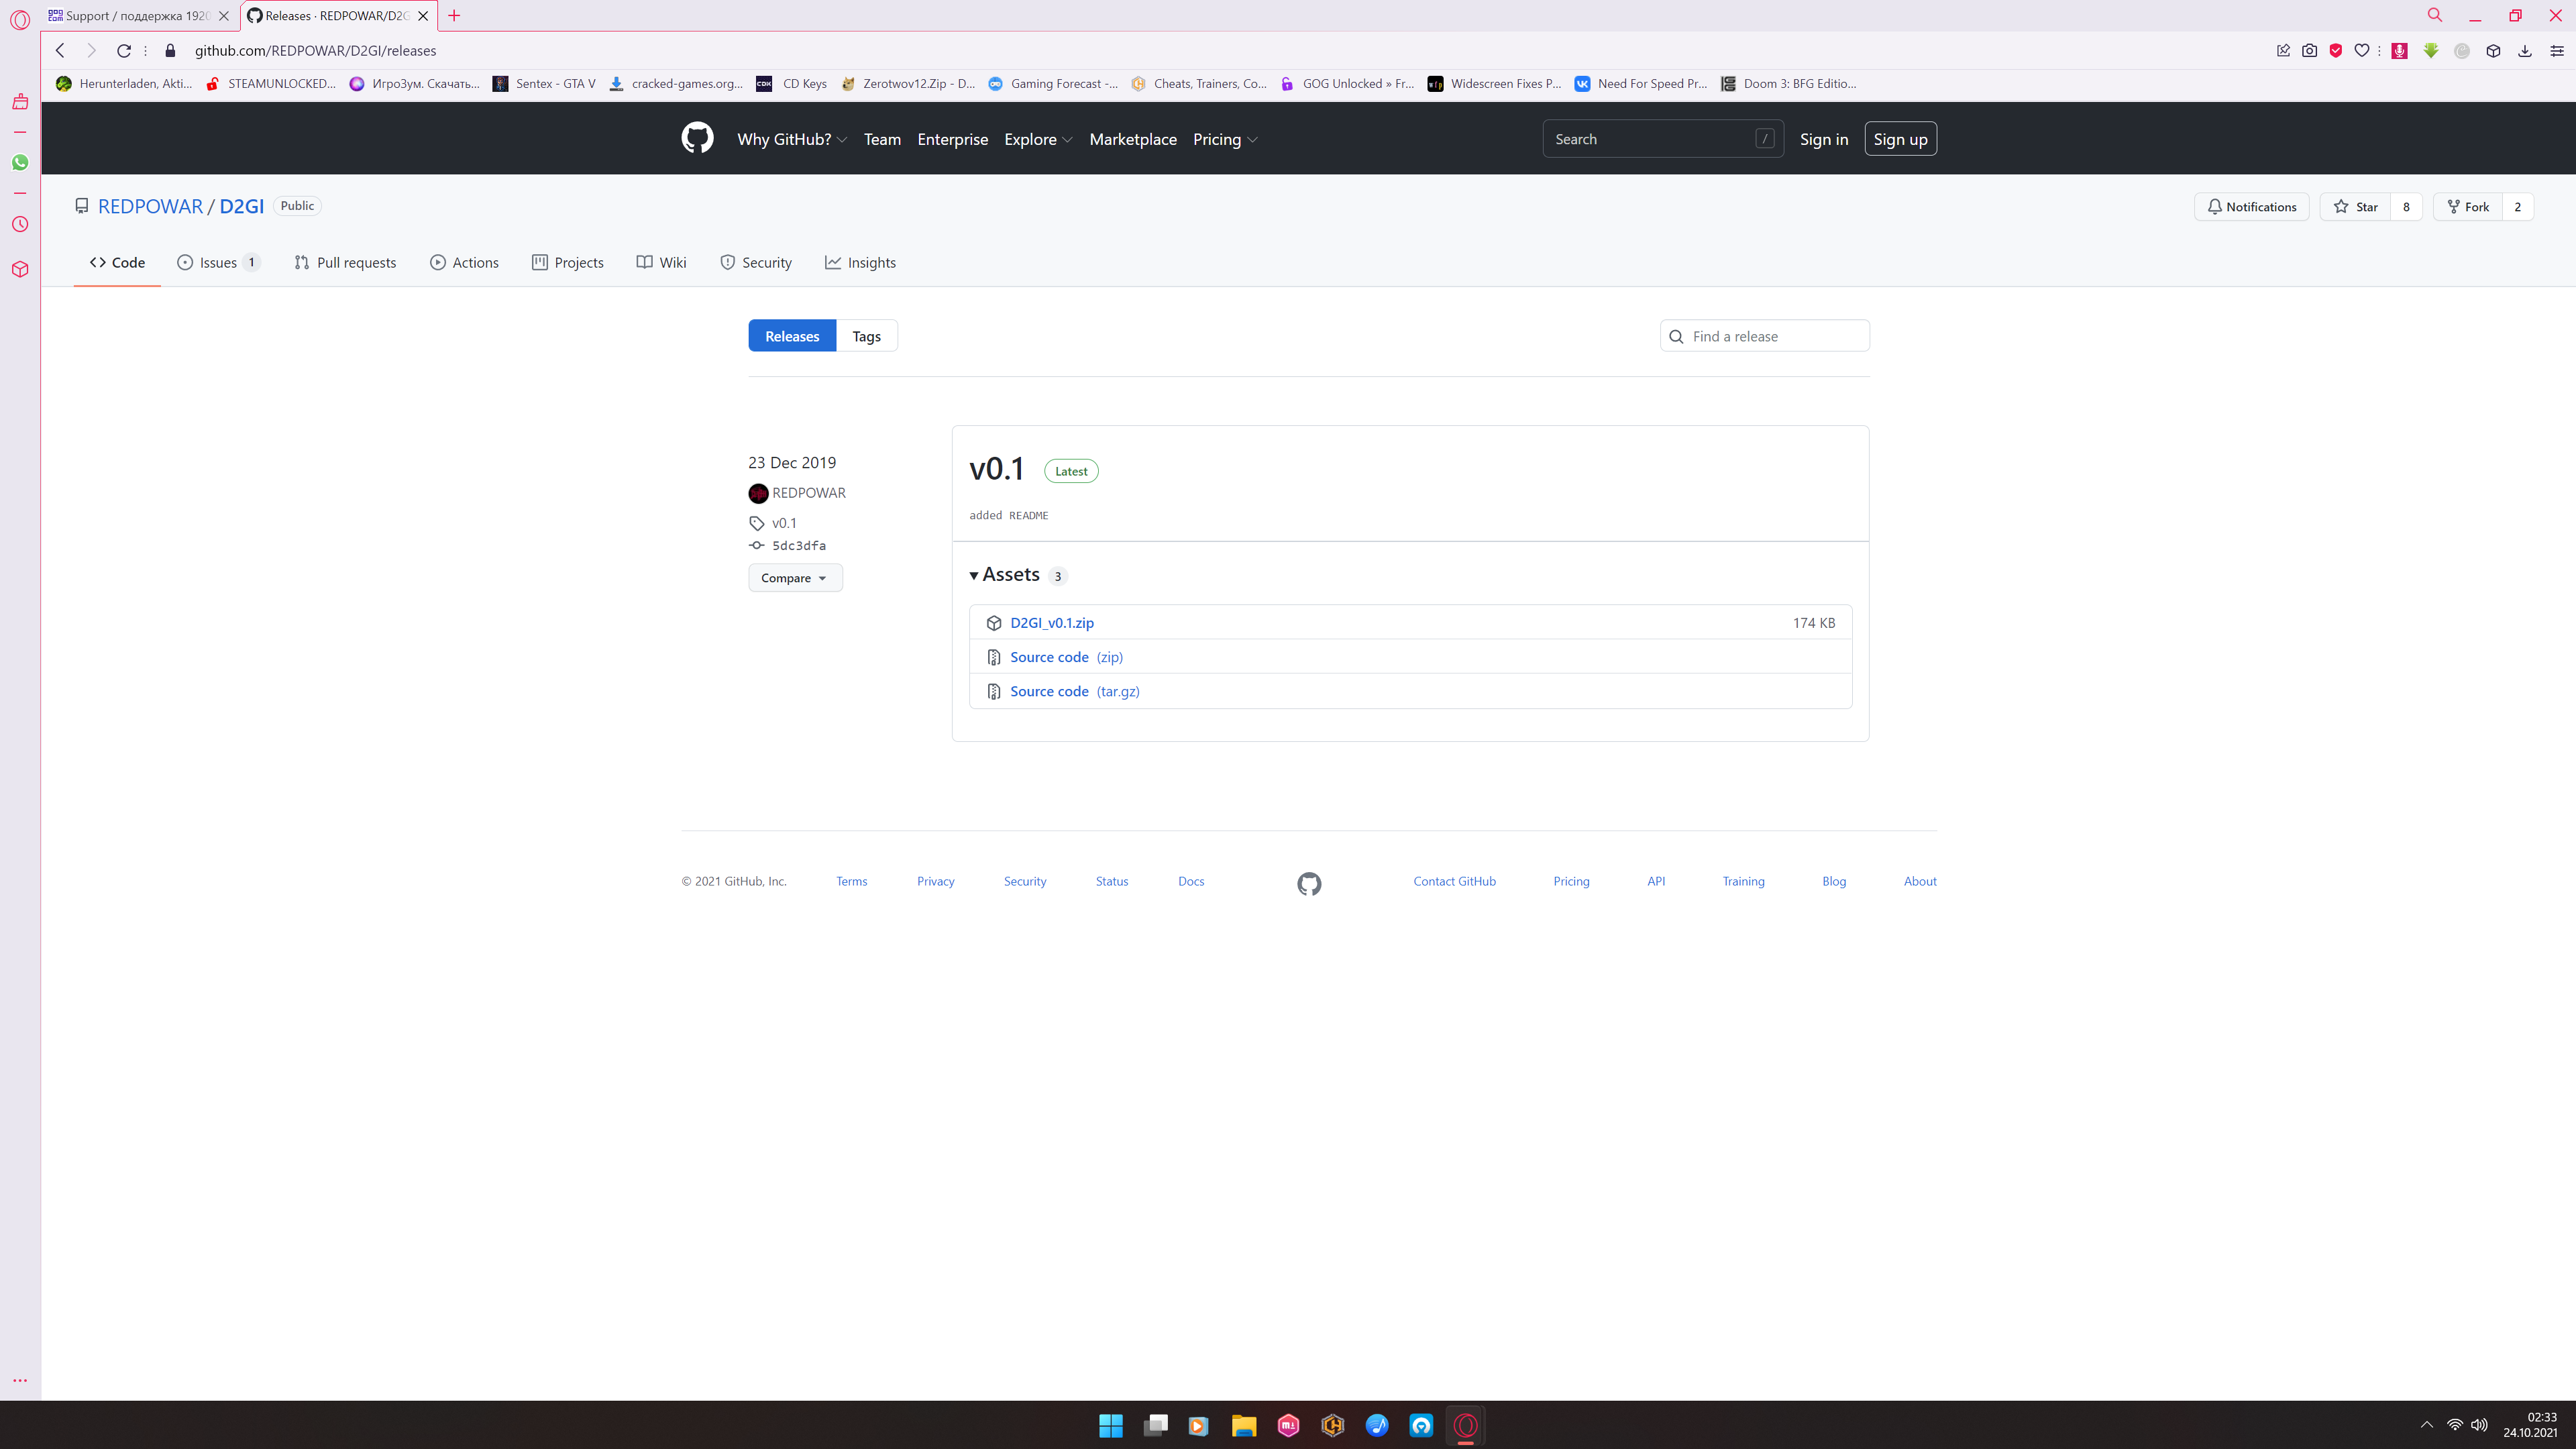Go back with the browser back arrow
This screenshot has height=1449, width=2576.
click(x=60, y=50)
